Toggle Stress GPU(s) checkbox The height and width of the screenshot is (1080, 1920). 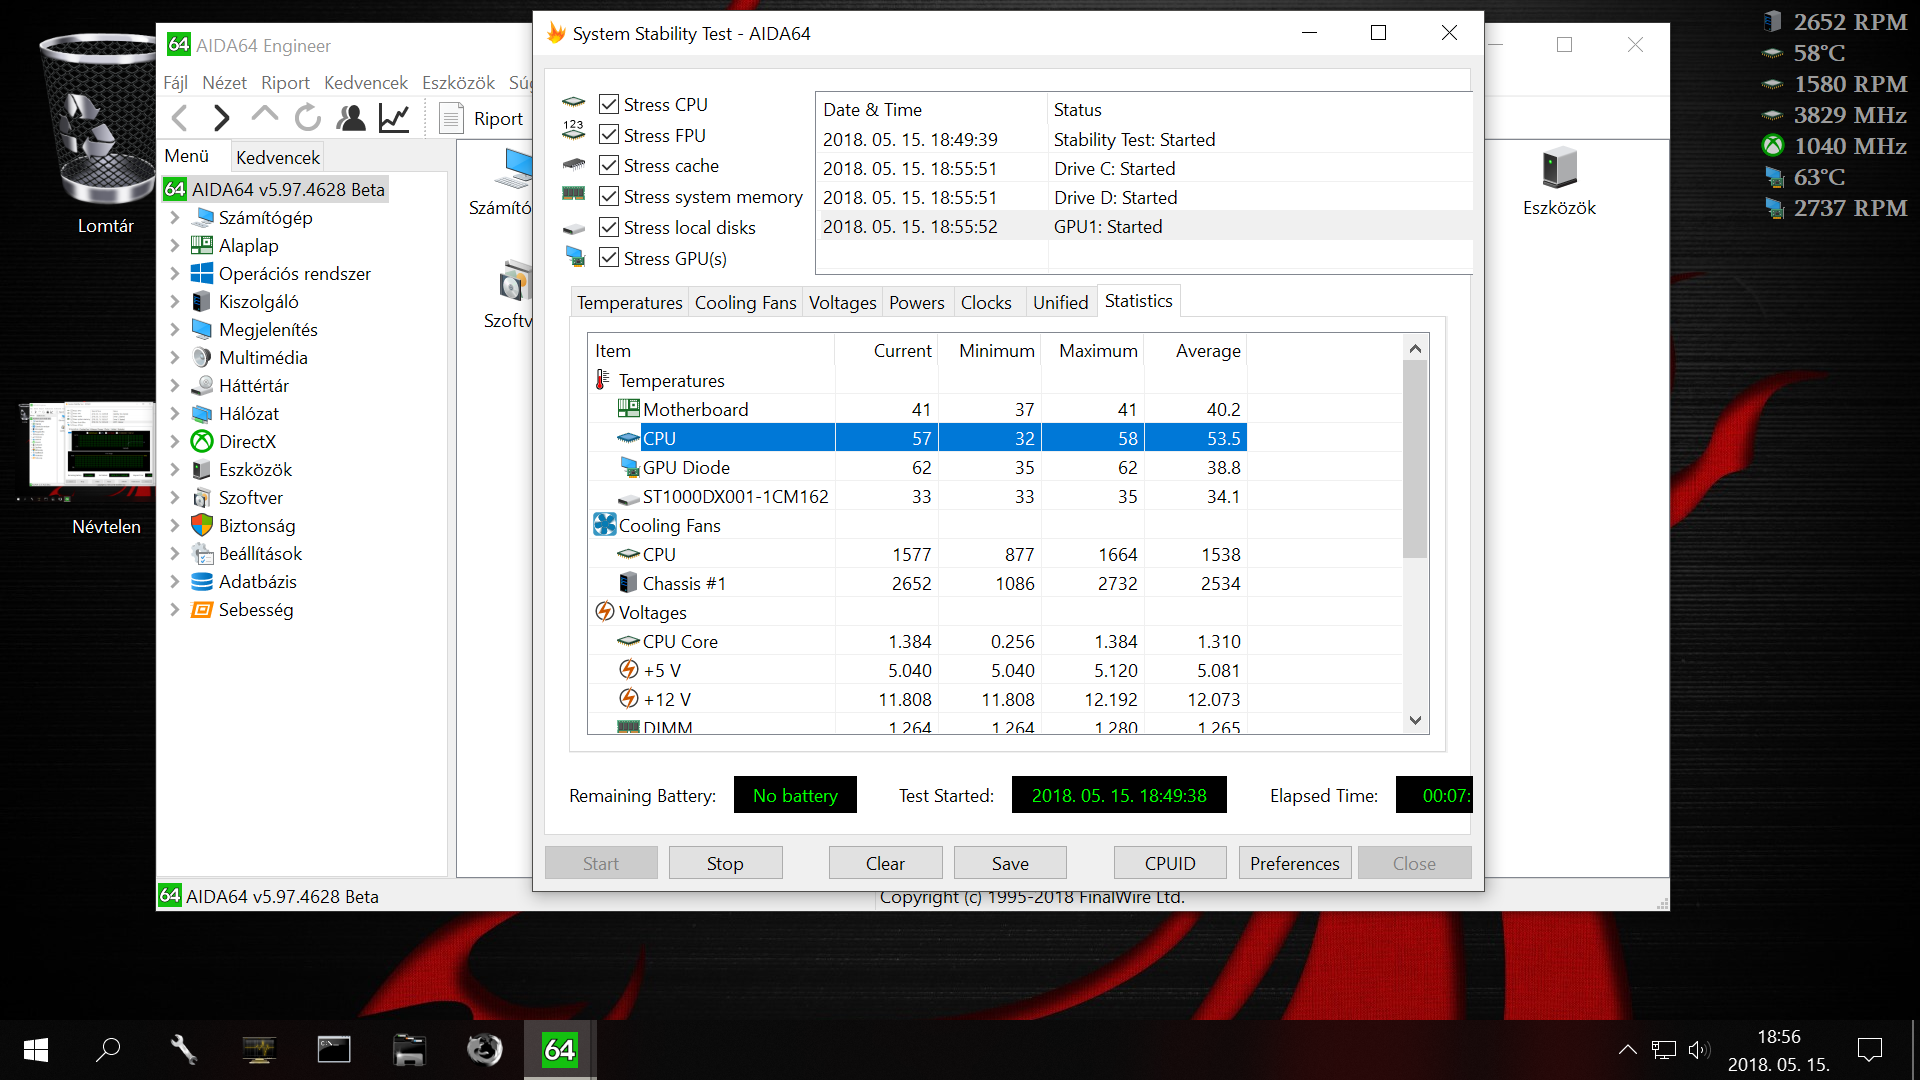point(609,258)
